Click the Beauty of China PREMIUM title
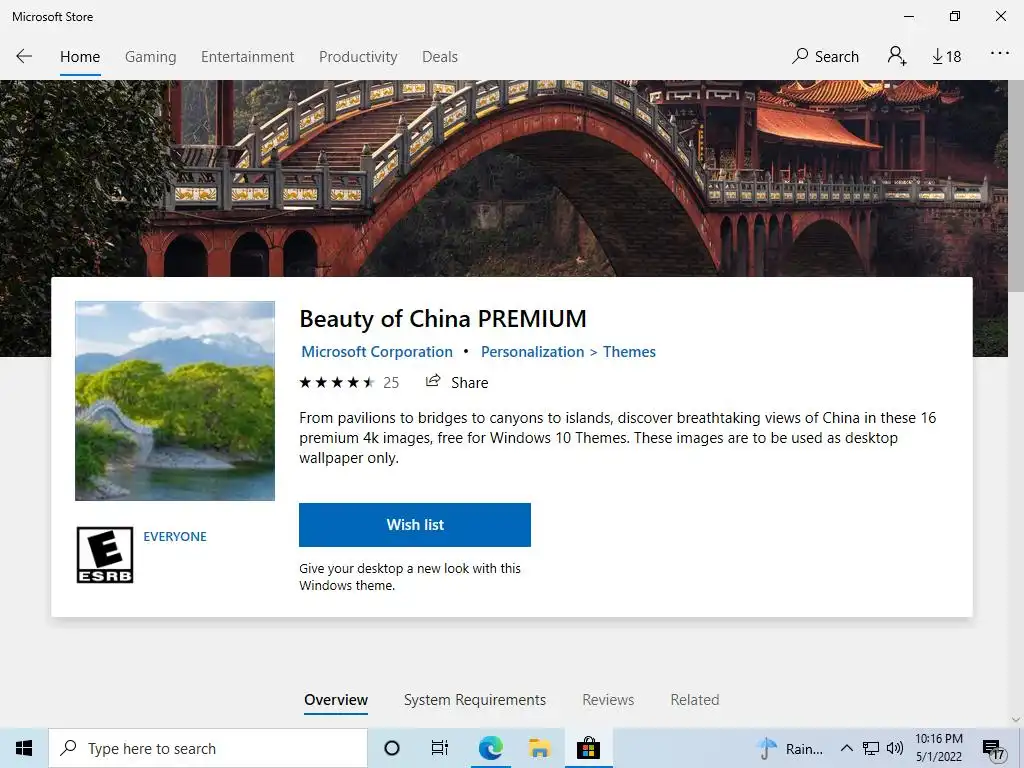The height and width of the screenshot is (768, 1024). coord(443,319)
